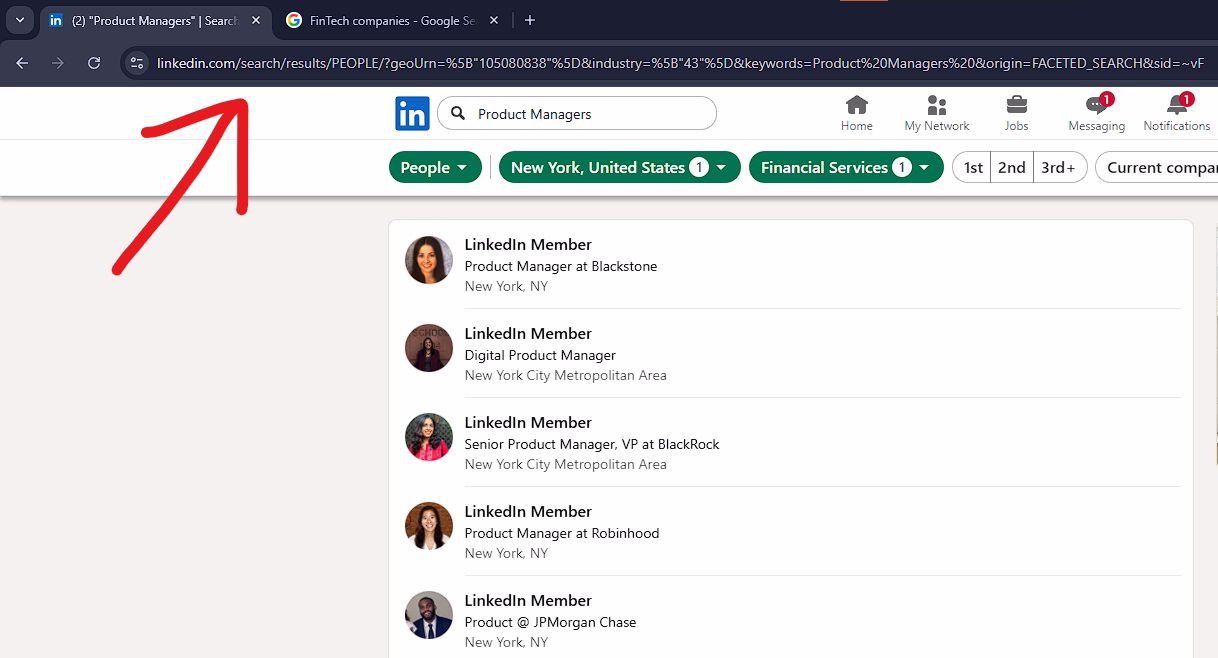Filter connections by 2nd degree
Image resolution: width=1218 pixels, height=658 pixels.
coord(1011,167)
